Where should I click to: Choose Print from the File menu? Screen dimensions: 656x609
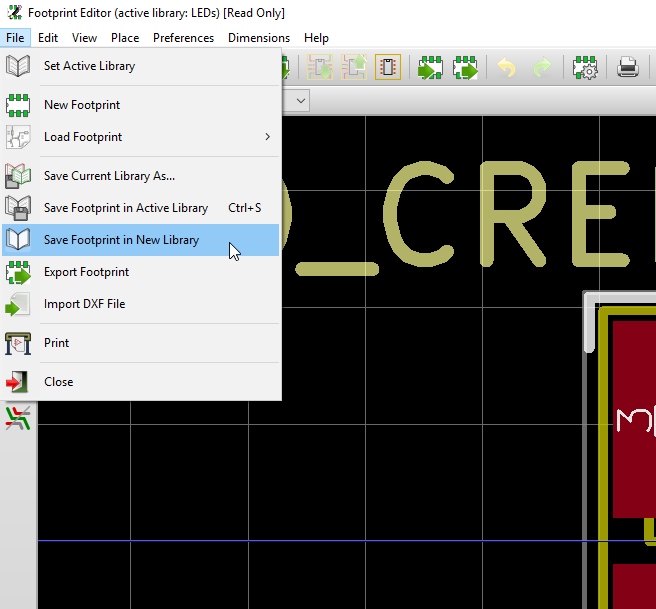coord(141,343)
